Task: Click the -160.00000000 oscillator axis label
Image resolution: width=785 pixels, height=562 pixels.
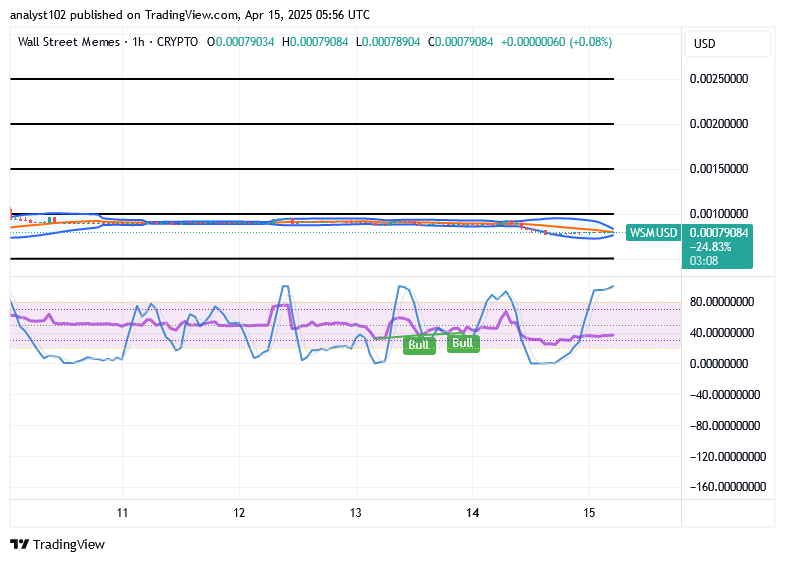Action: 728,487
